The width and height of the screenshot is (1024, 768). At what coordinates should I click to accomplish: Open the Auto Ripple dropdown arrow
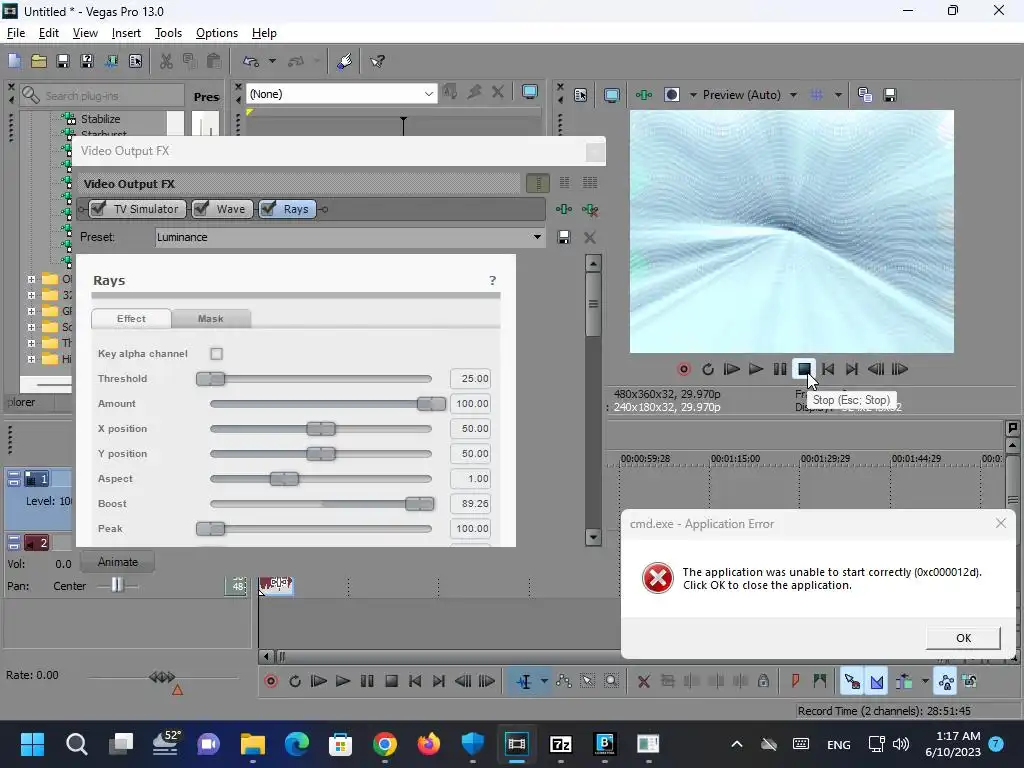pos(925,681)
